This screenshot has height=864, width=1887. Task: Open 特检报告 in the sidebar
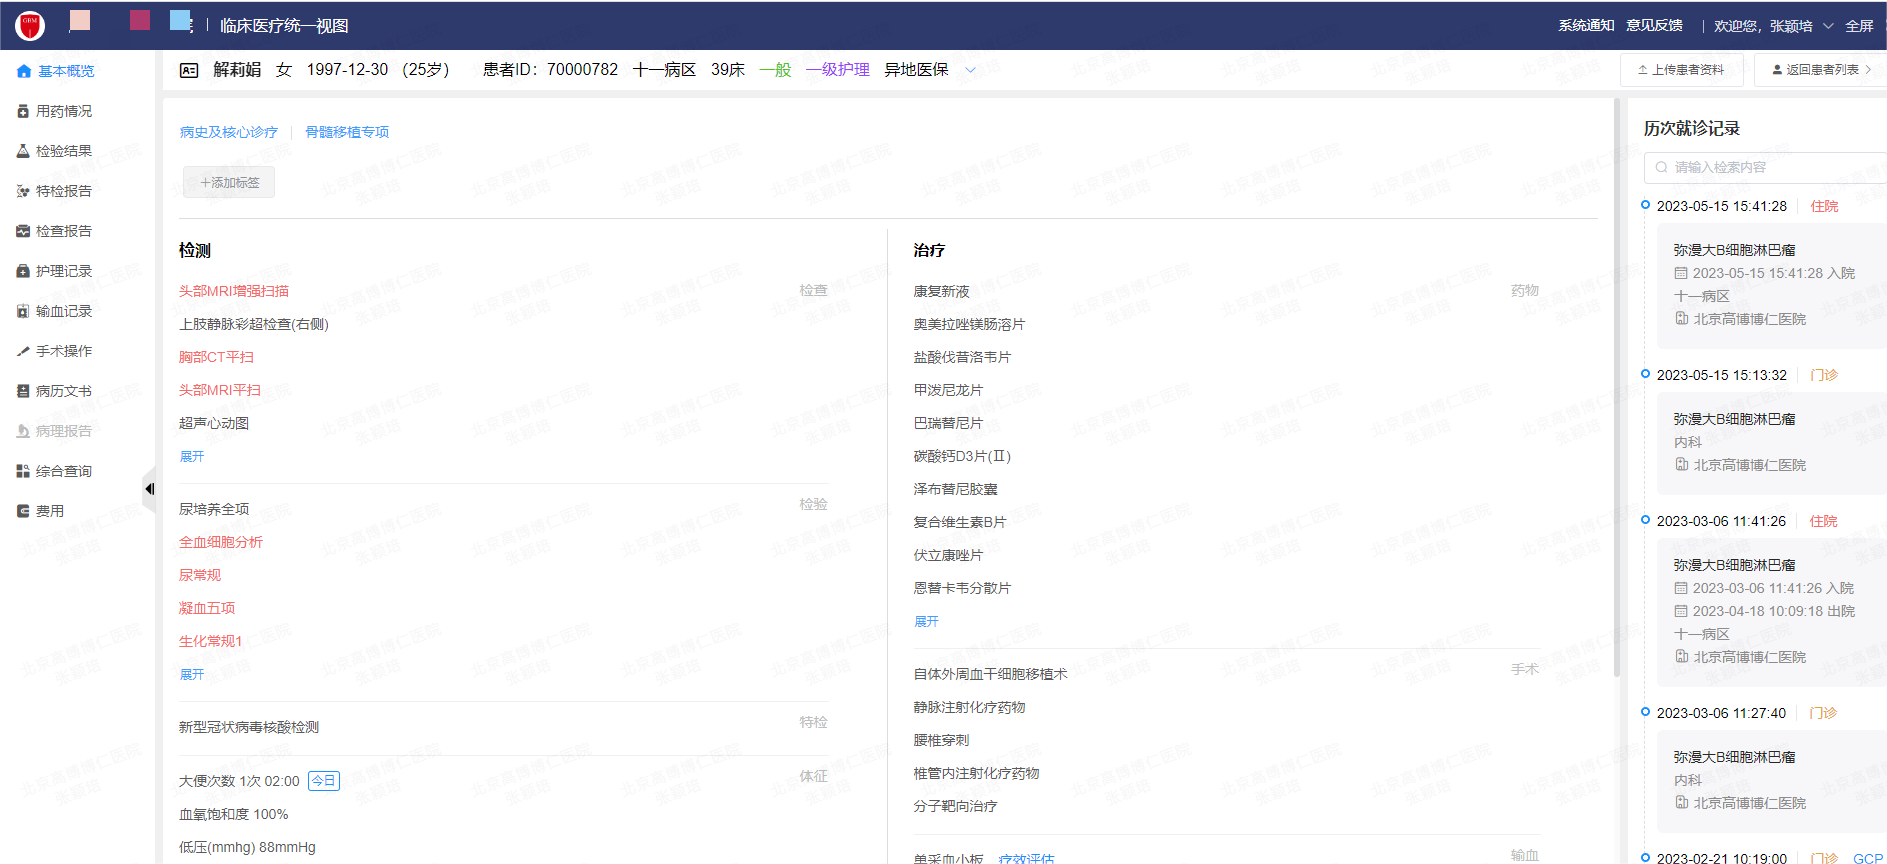pos(64,191)
